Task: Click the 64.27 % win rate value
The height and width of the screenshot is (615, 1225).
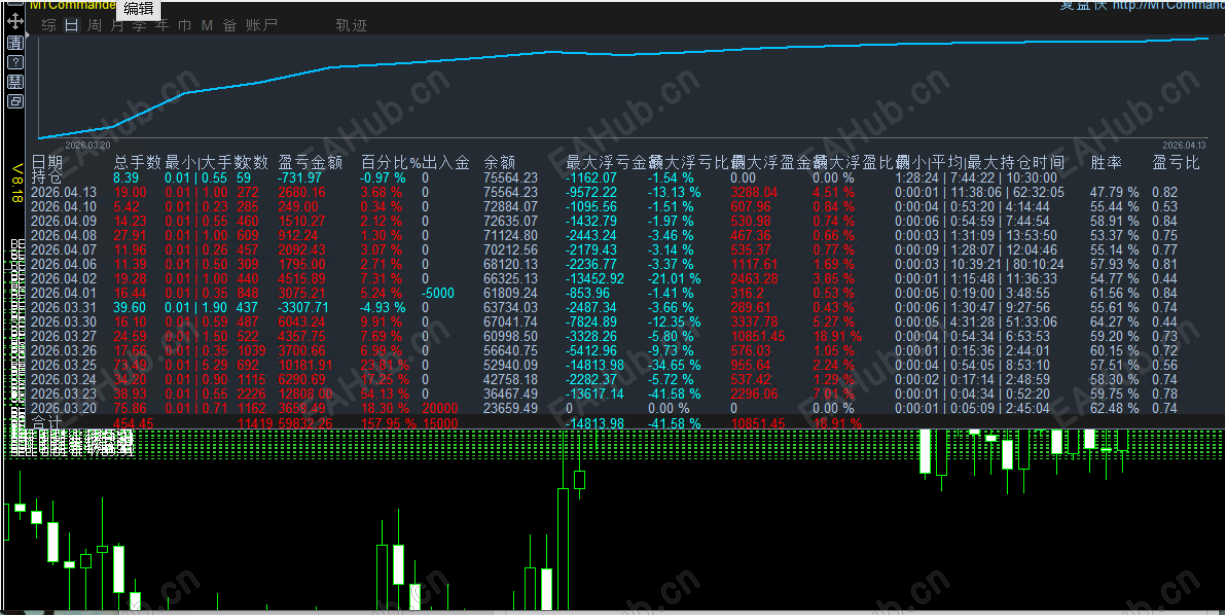Action: 1115,322
